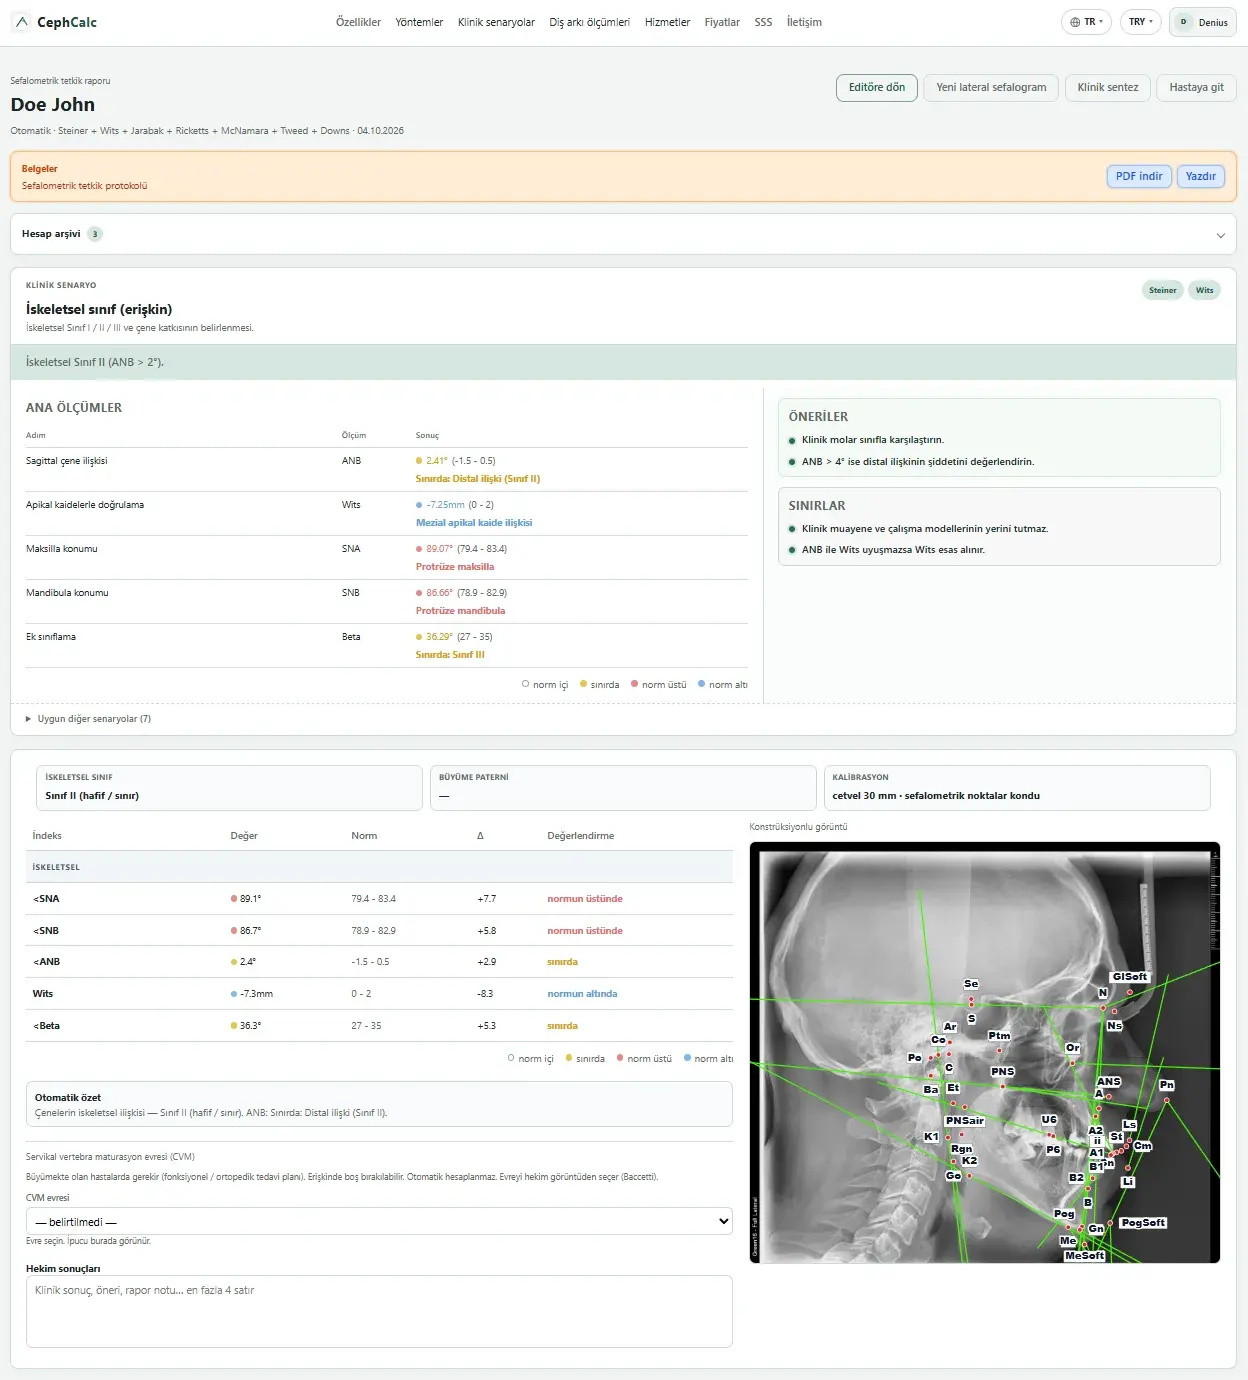Expand Uygun diğer senaryolar (7)
1248x1380 pixels.
pos(88,719)
